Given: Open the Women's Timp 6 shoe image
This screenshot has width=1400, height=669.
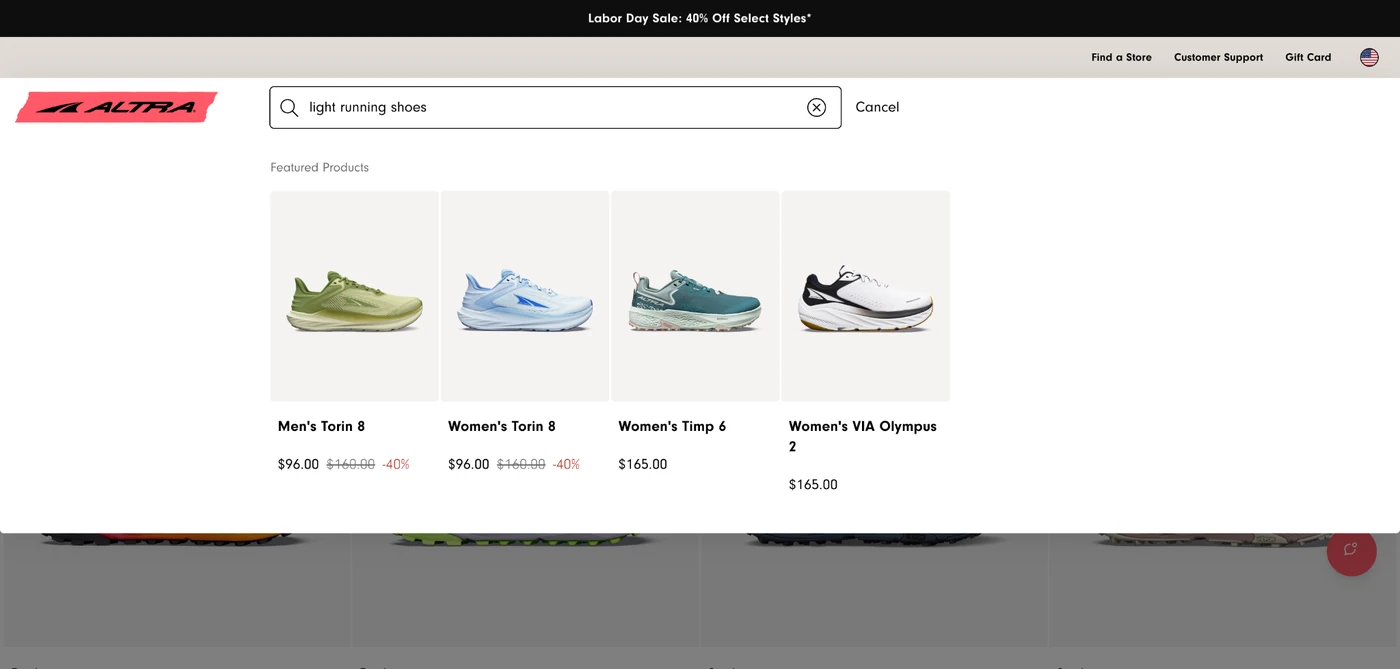Looking at the screenshot, I should pyautogui.click(x=695, y=296).
